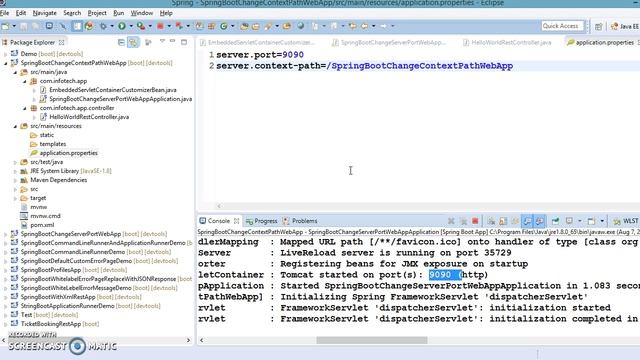Switch to the Problems tab
Image resolution: width=640 pixels, height=360 pixels.
point(300,221)
